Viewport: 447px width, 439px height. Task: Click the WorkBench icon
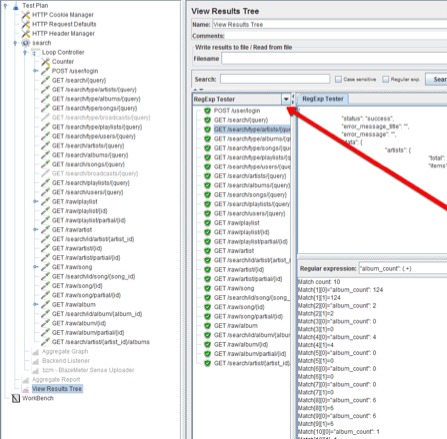(16, 398)
